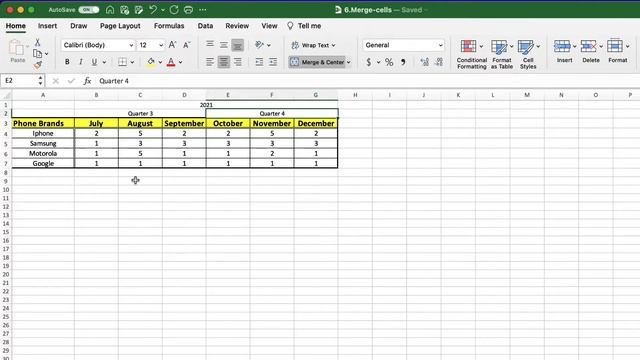
Task: Open the View tab
Action: point(269,26)
